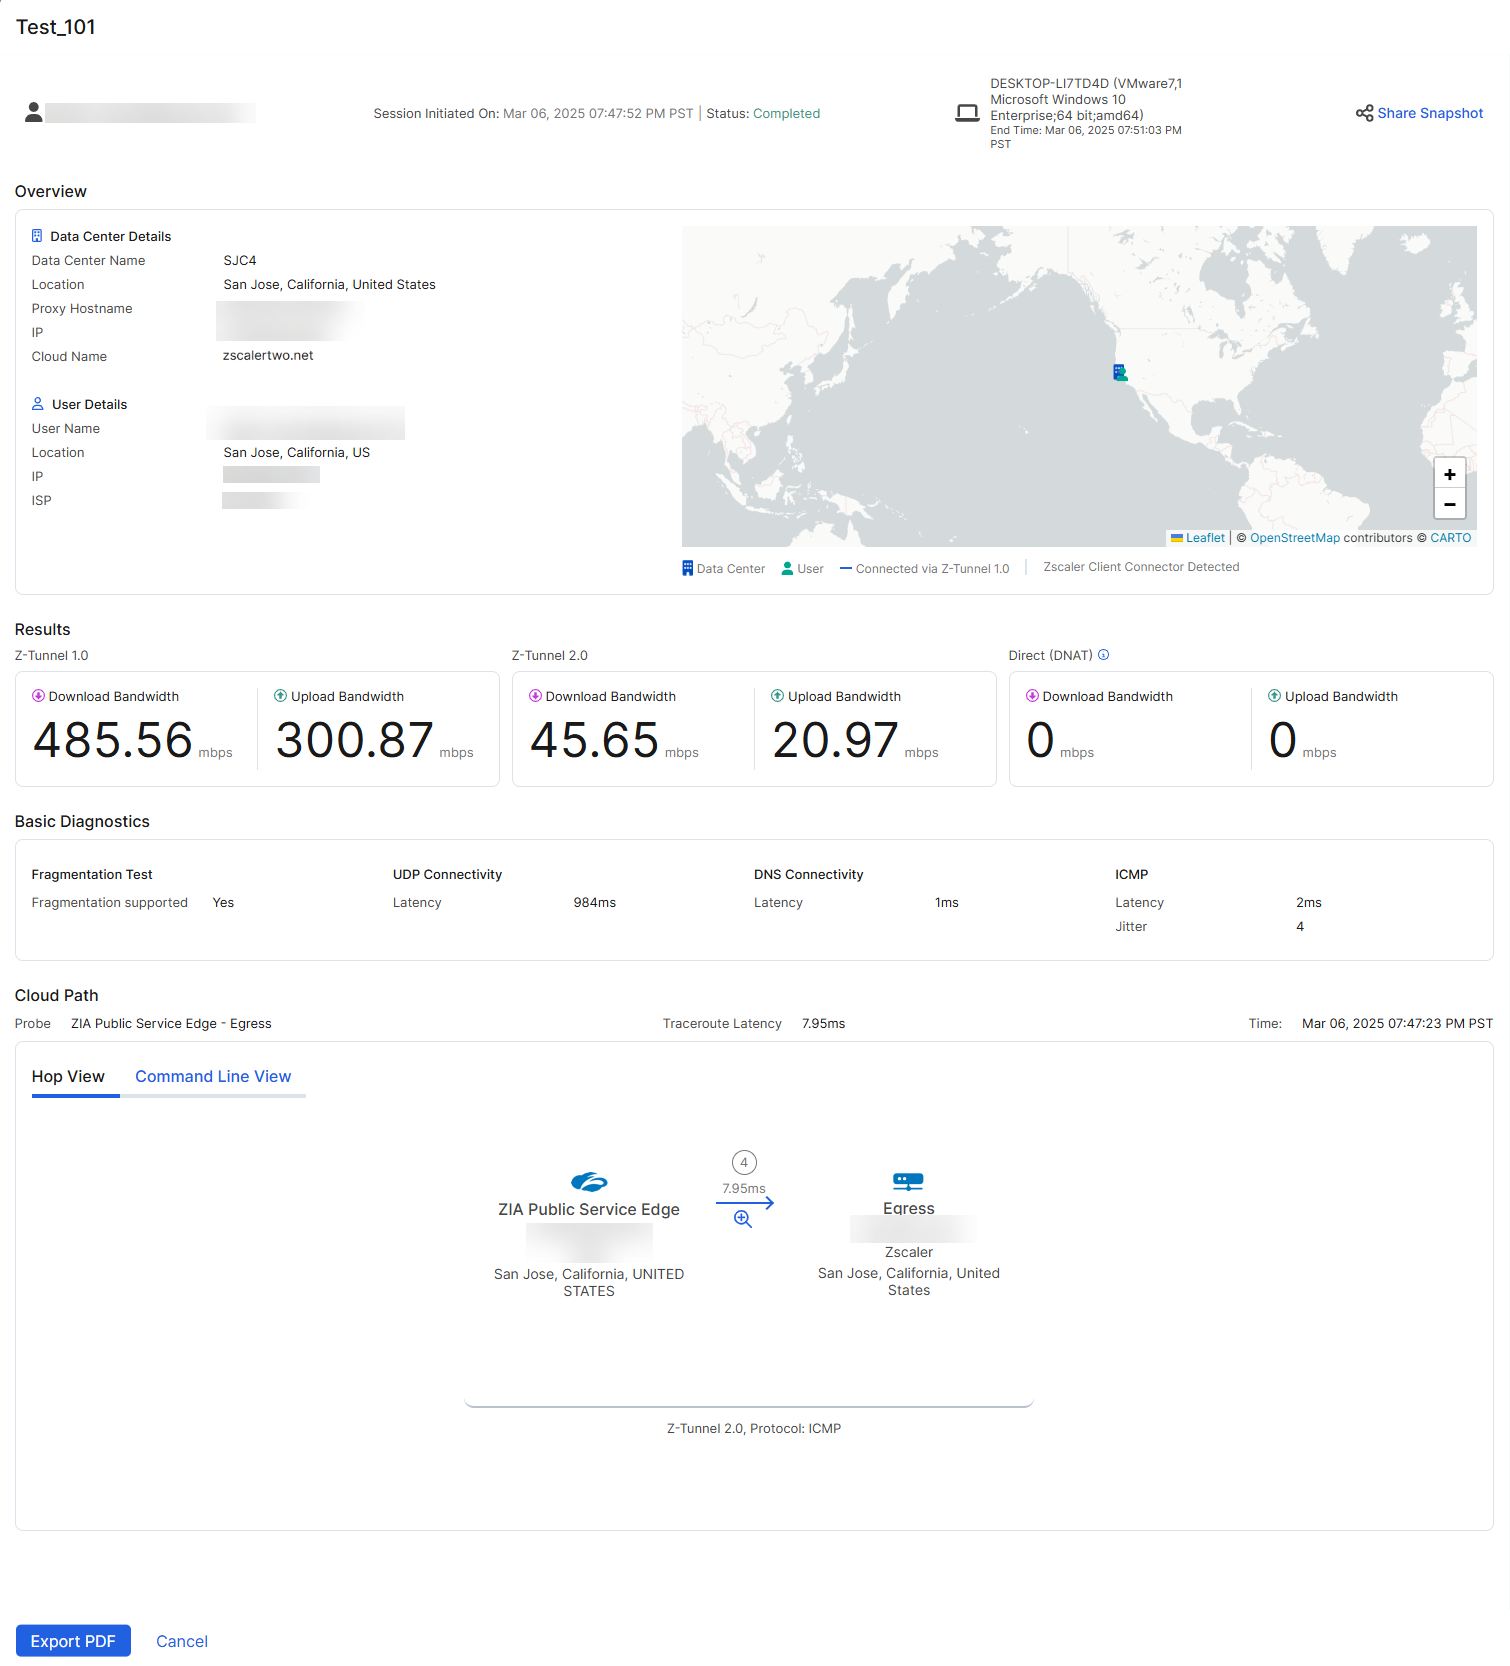Click the laptop device icon

point(967,113)
